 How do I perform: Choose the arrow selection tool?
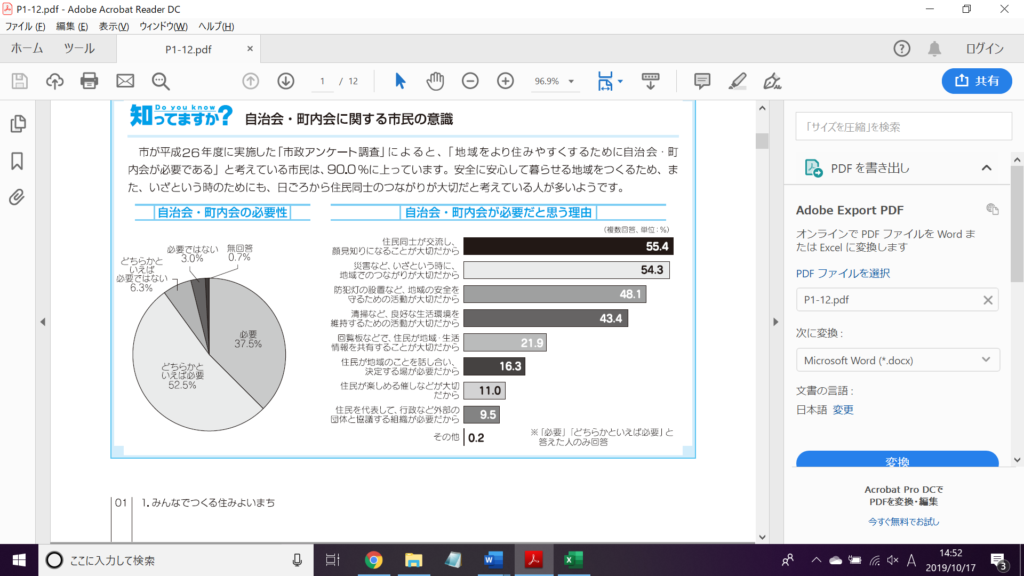[400, 81]
